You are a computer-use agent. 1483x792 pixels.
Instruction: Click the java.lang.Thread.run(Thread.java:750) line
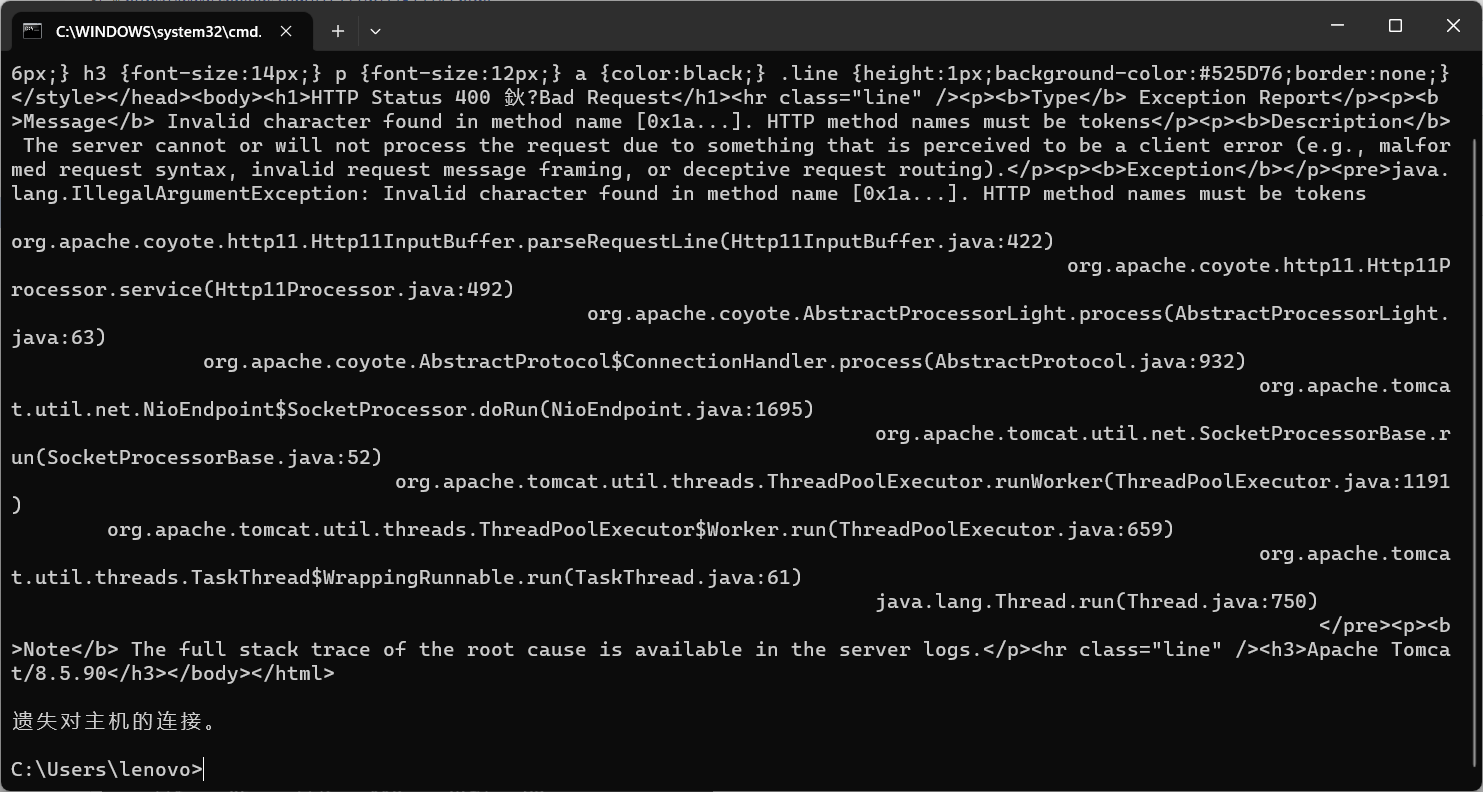point(1096,601)
